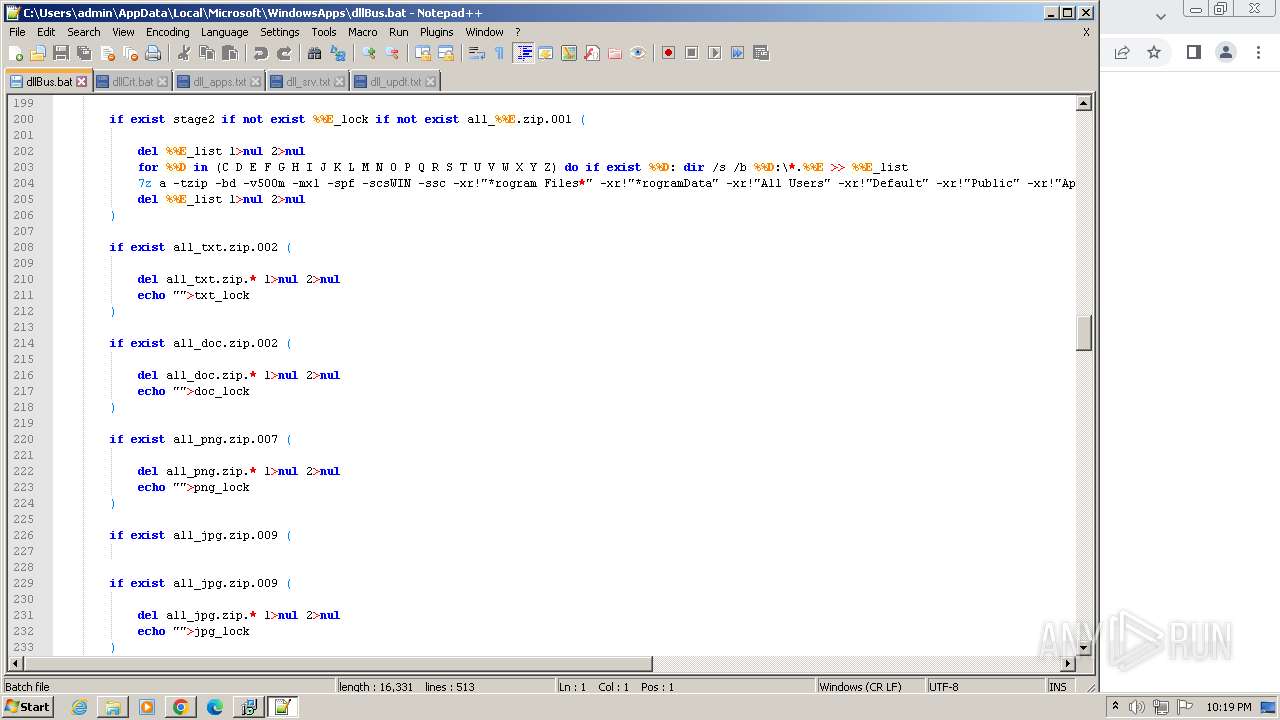Click the vertical scrollbar thumb
Image resolution: width=1280 pixels, height=720 pixels.
coord(1083,332)
